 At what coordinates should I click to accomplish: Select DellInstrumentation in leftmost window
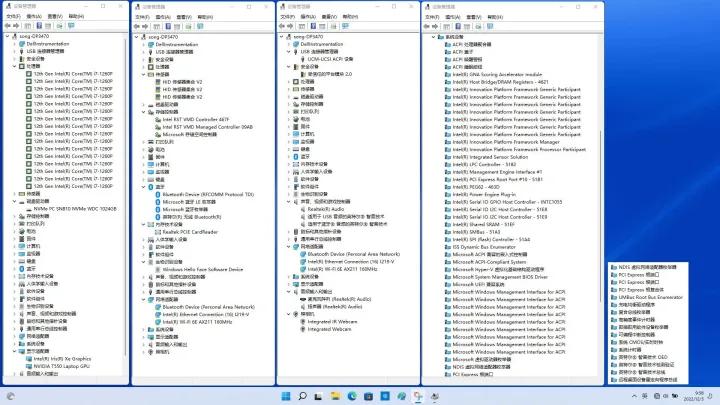pos(48,44)
